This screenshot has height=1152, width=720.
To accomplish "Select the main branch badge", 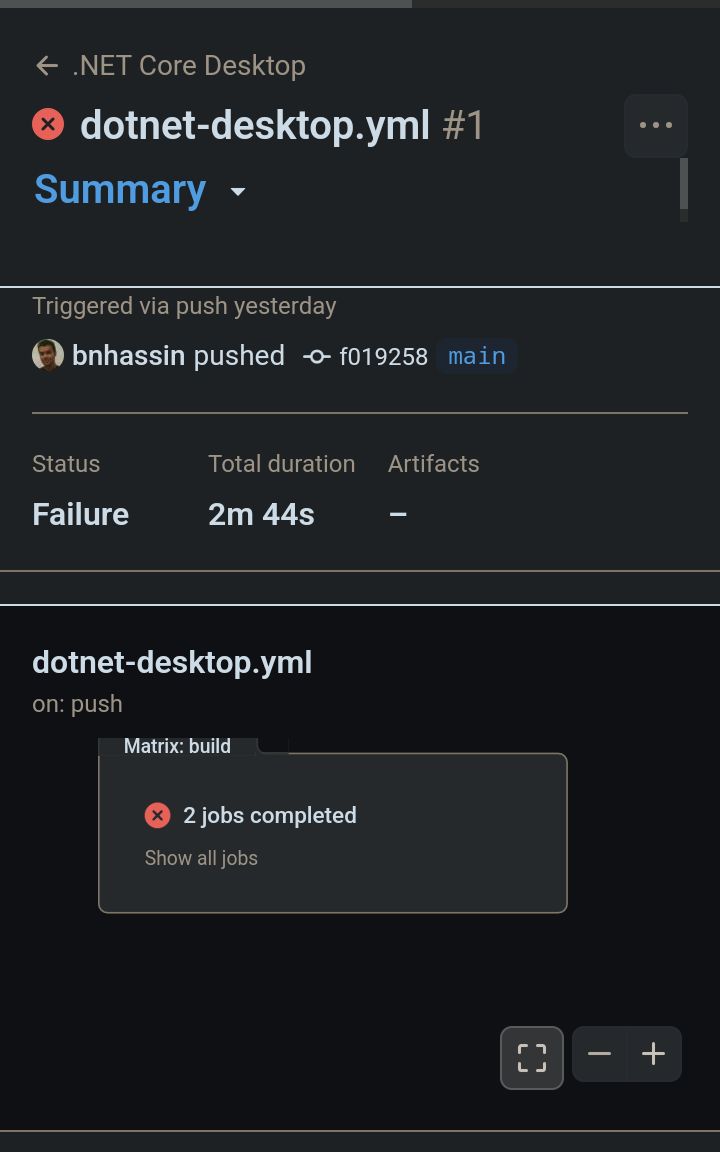I will pos(476,356).
